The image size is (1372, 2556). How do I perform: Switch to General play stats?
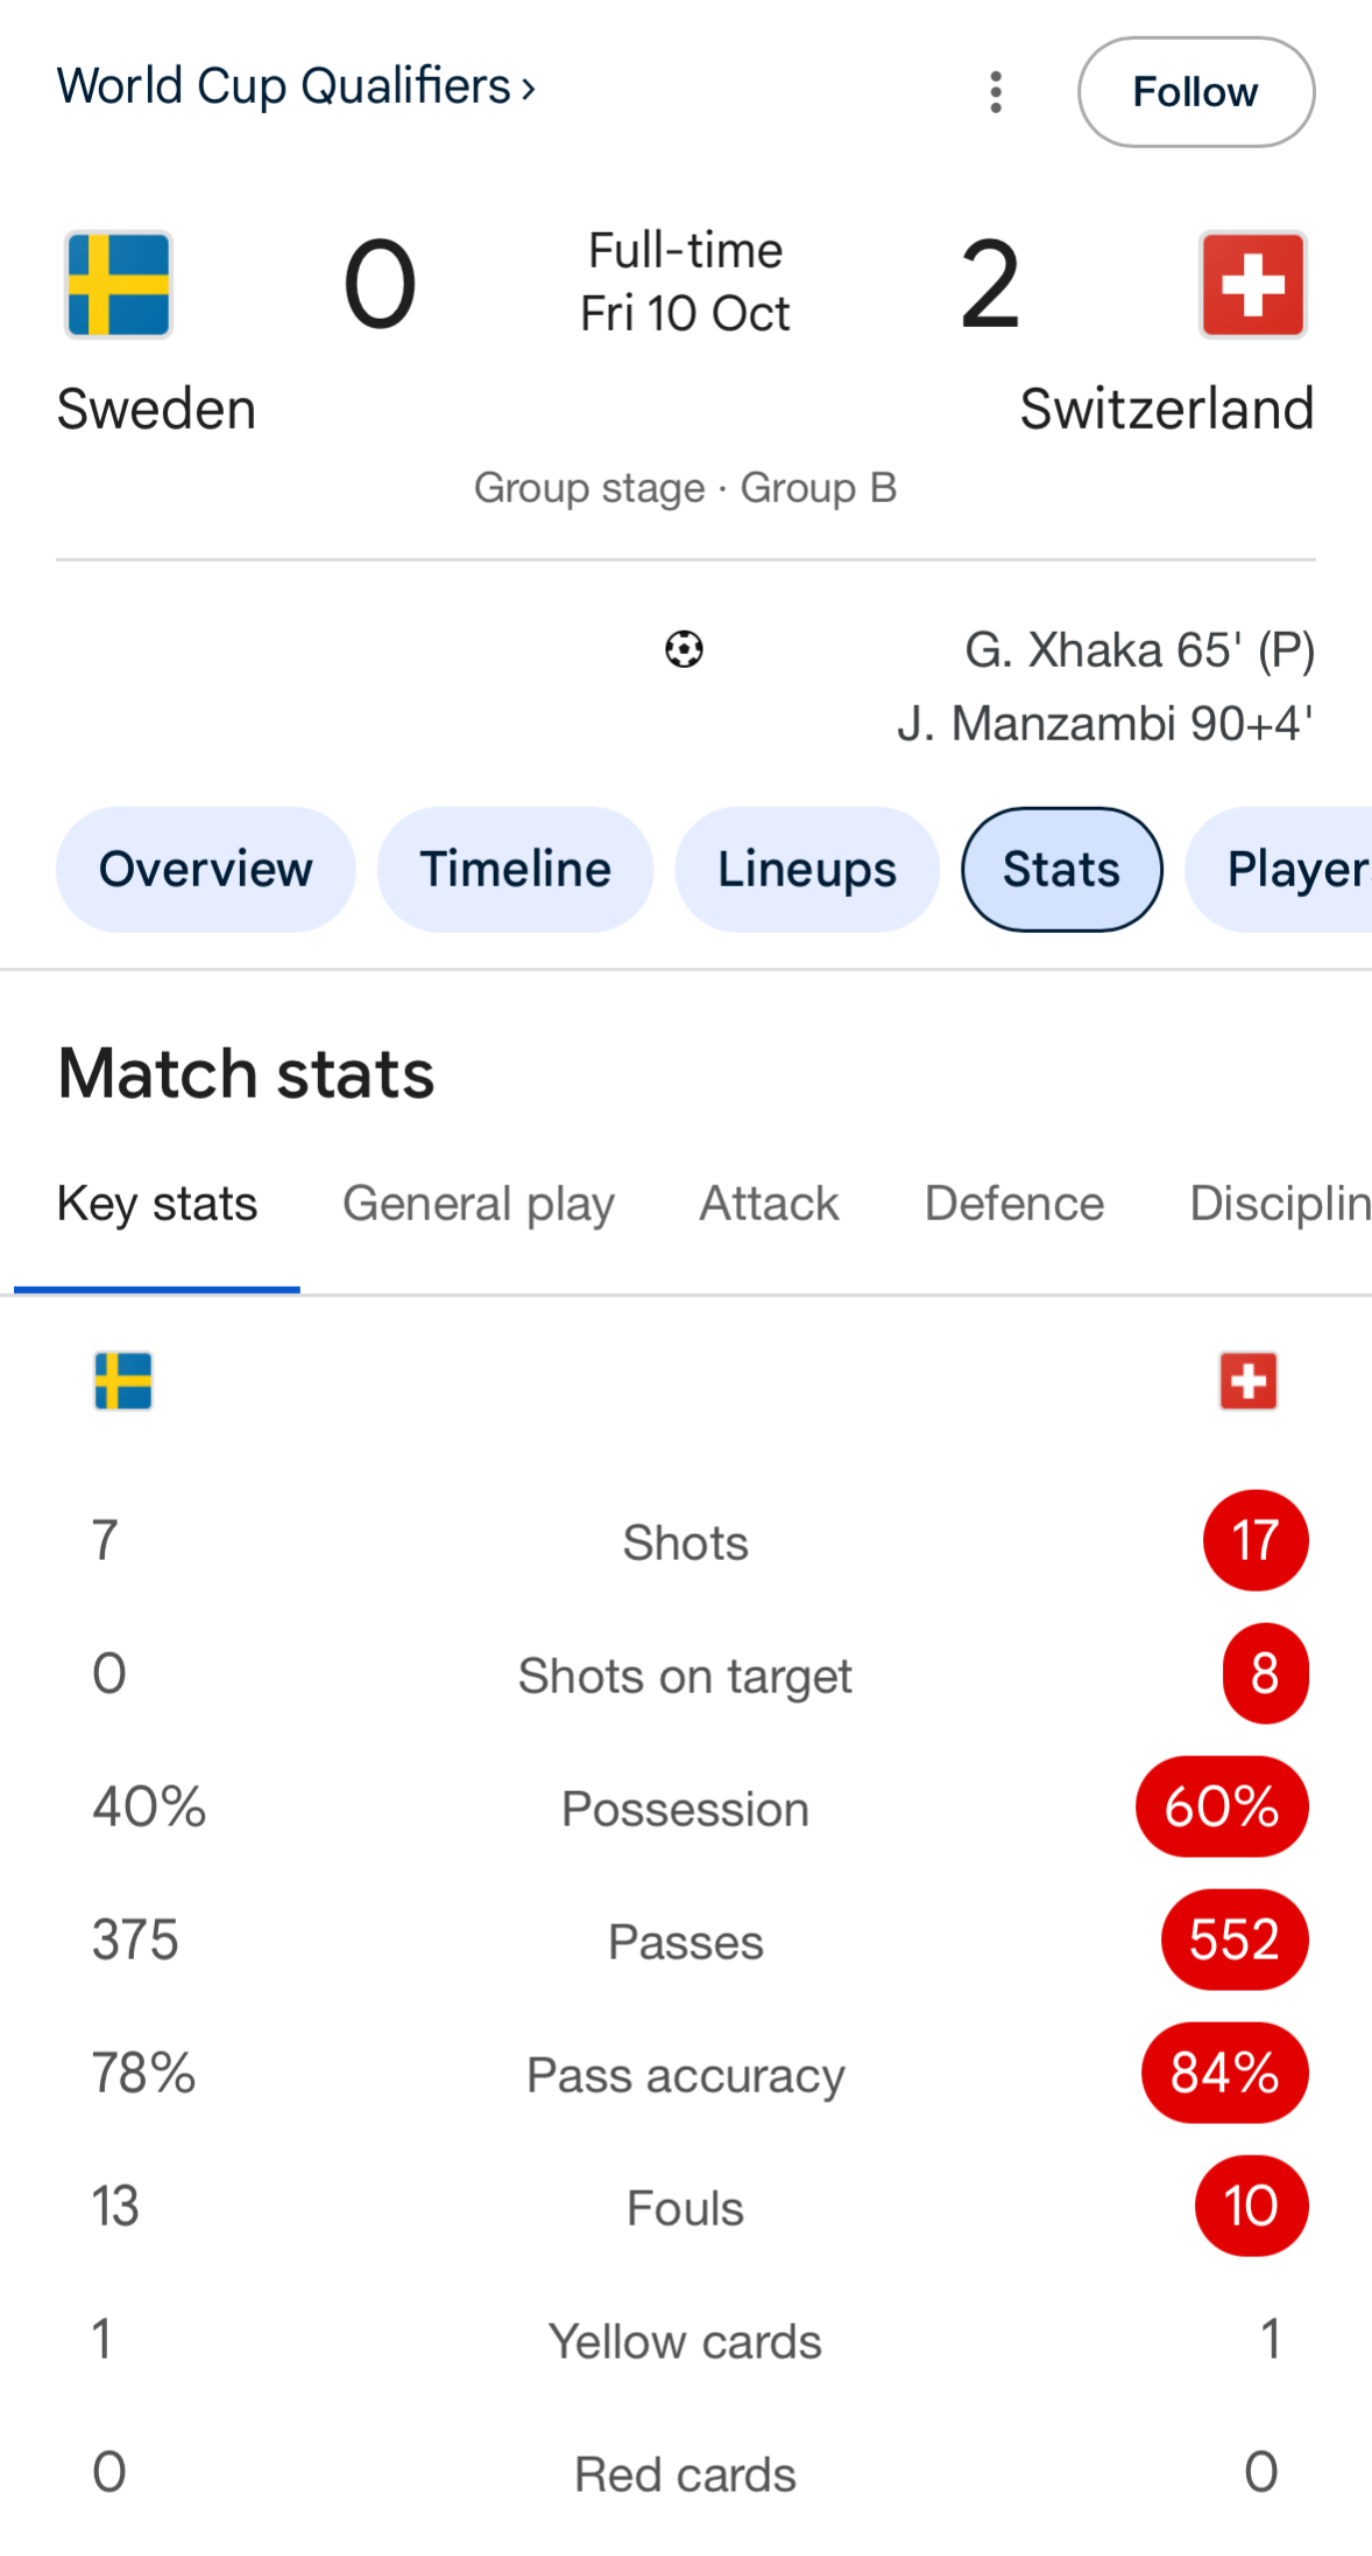(478, 1204)
